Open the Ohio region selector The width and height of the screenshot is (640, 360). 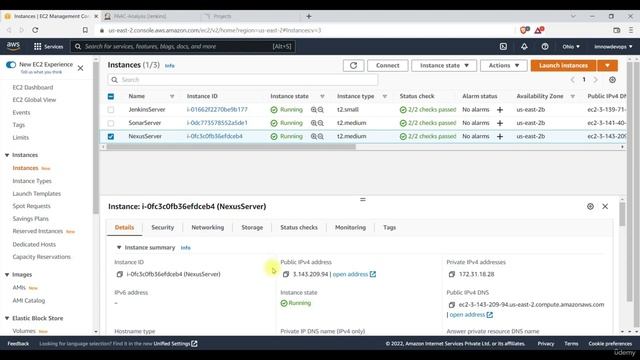[x=571, y=47]
